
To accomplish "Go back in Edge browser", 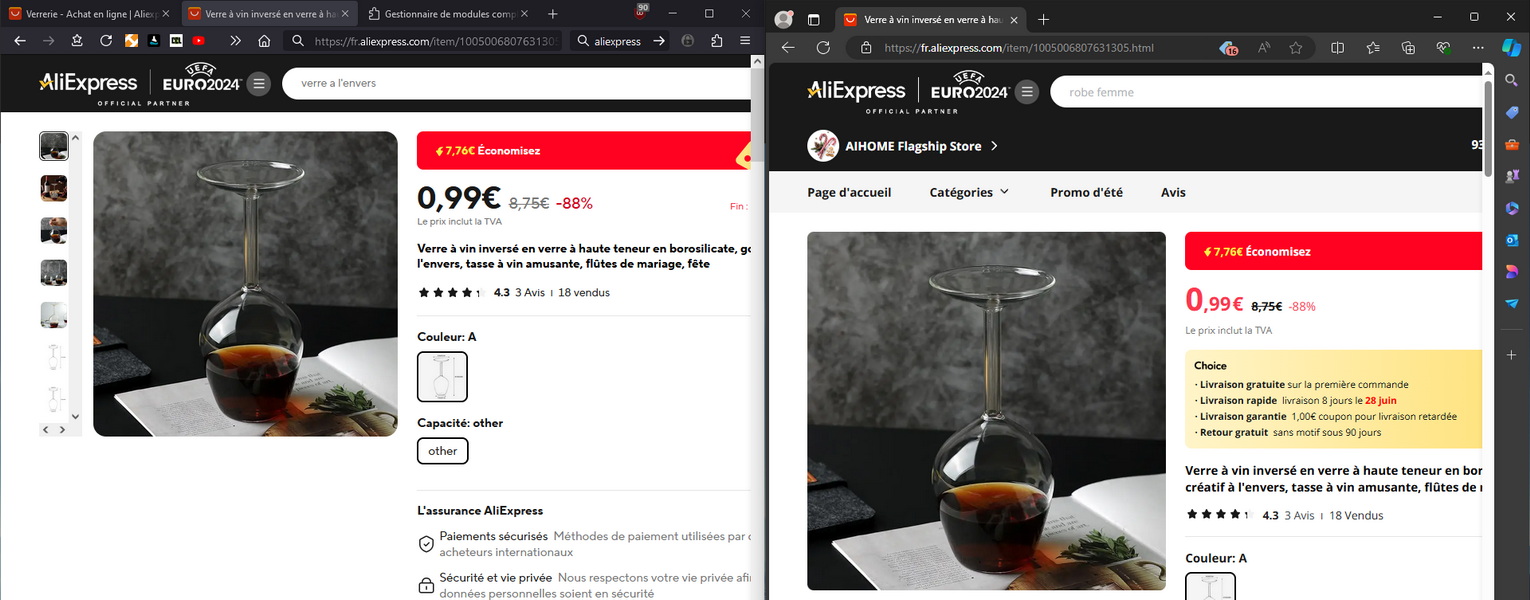I will tap(788, 48).
